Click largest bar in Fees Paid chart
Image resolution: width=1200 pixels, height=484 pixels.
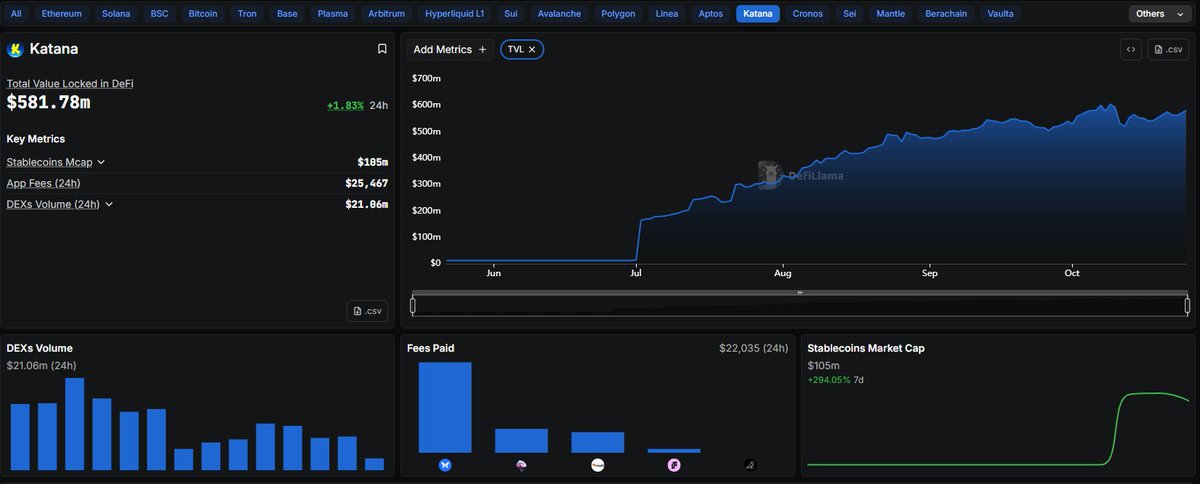tap(445, 407)
